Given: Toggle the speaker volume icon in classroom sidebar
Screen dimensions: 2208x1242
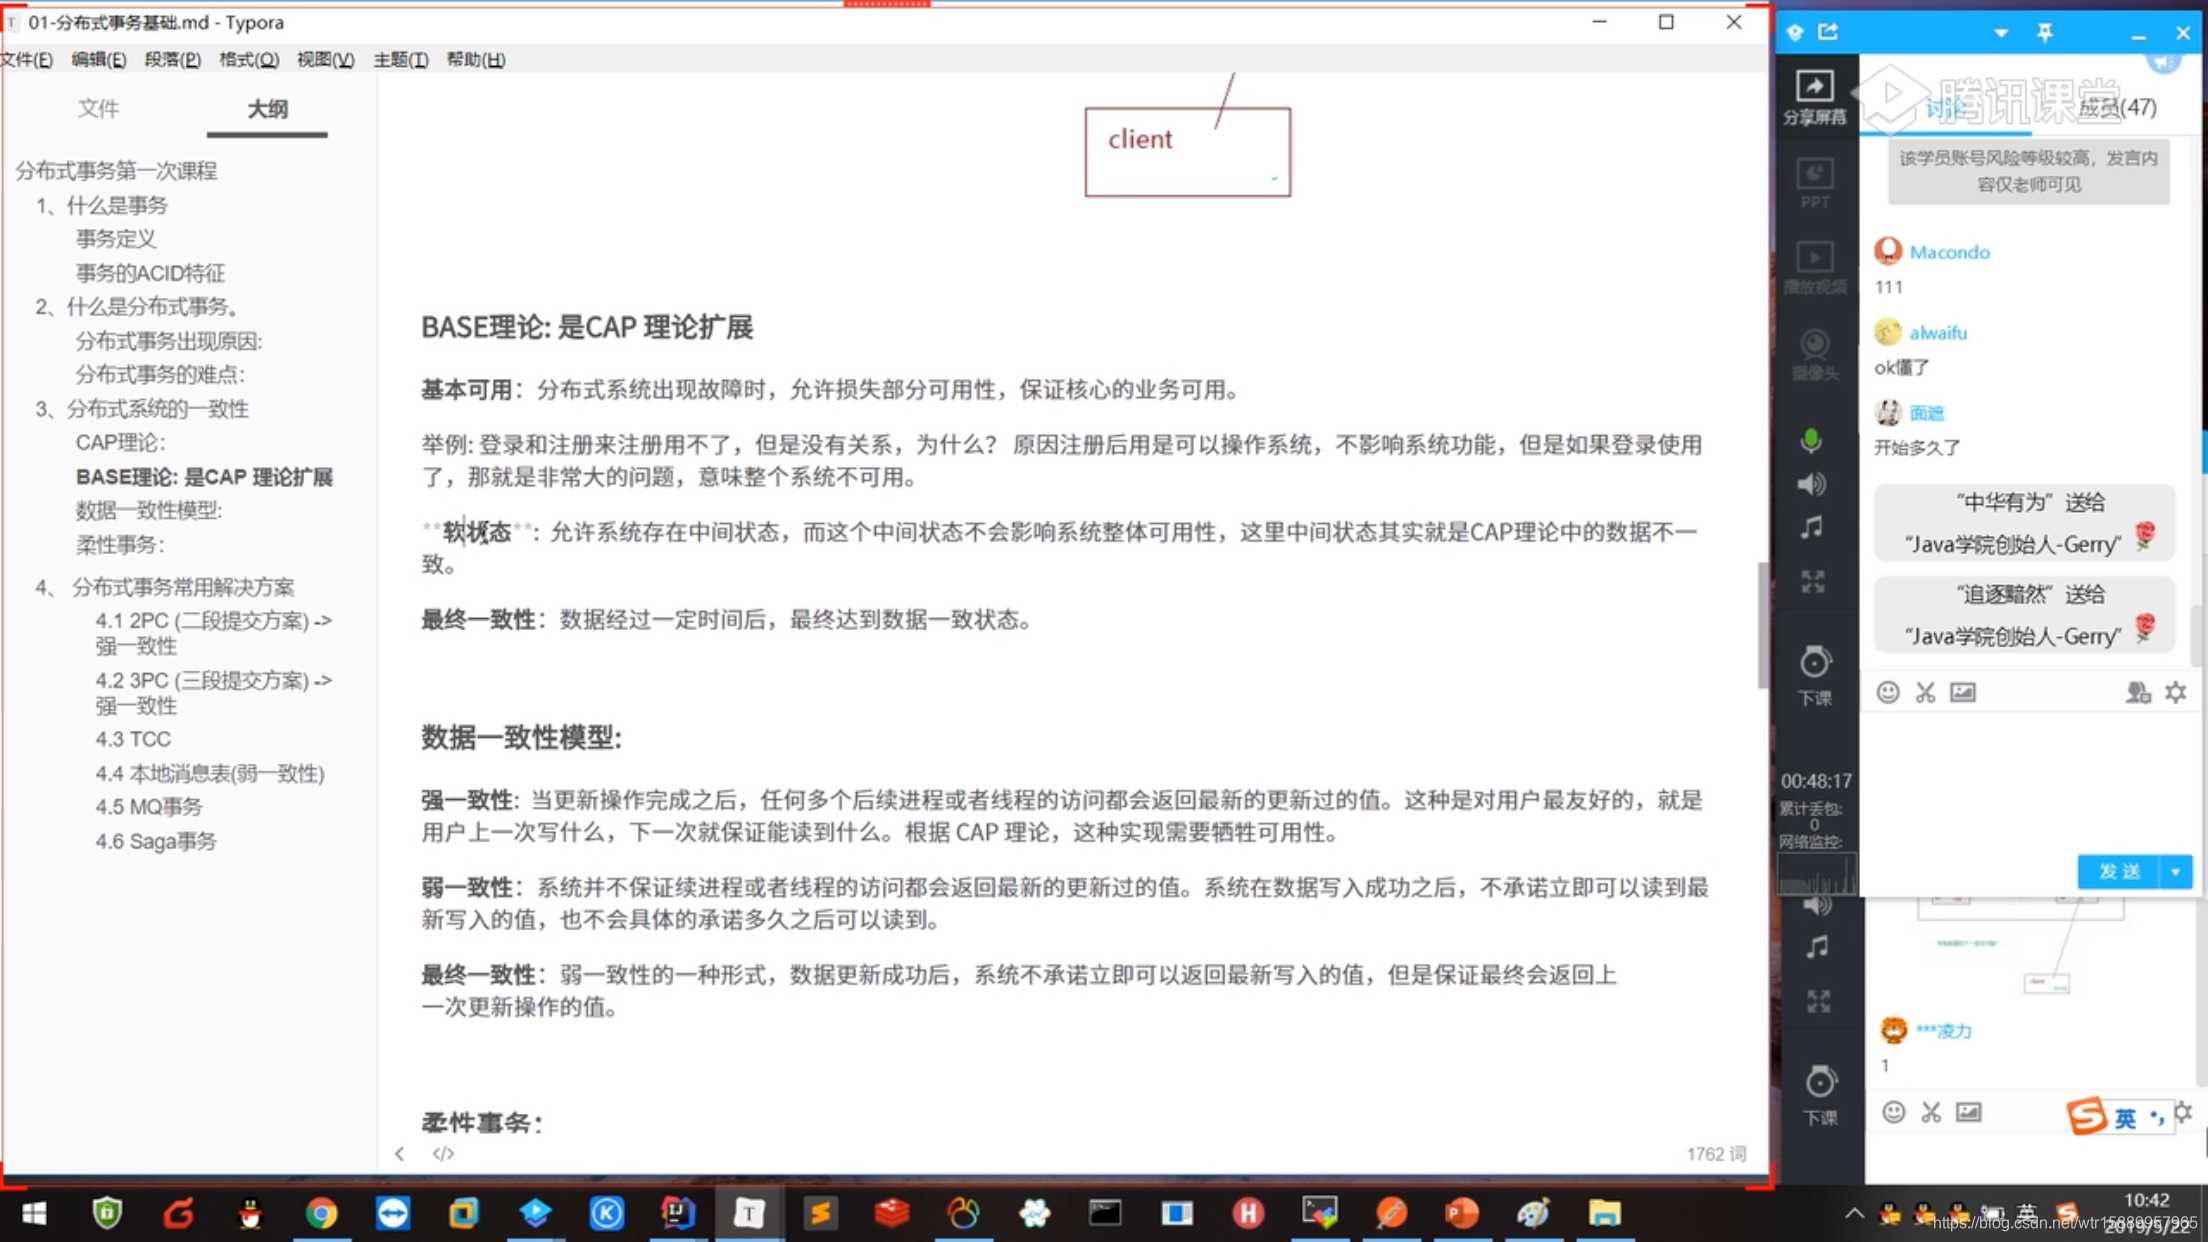Looking at the screenshot, I should coord(1812,484).
